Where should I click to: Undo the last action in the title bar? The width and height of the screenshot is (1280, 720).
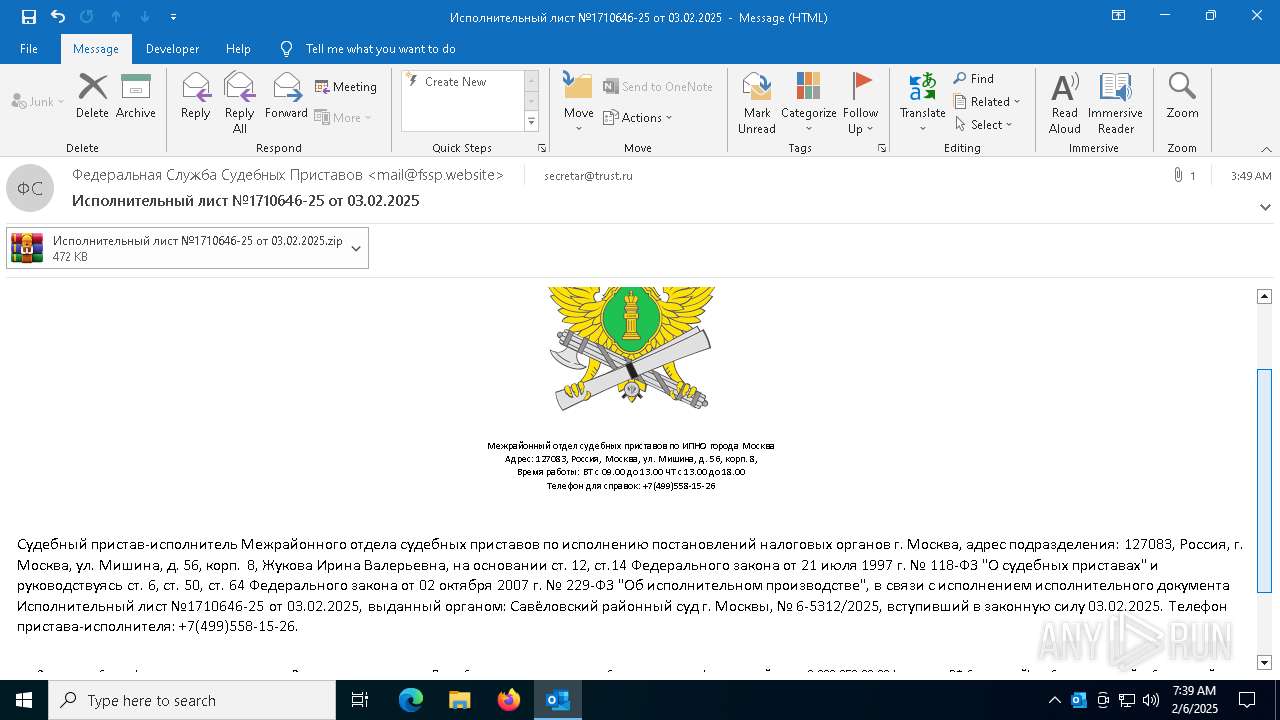point(58,16)
